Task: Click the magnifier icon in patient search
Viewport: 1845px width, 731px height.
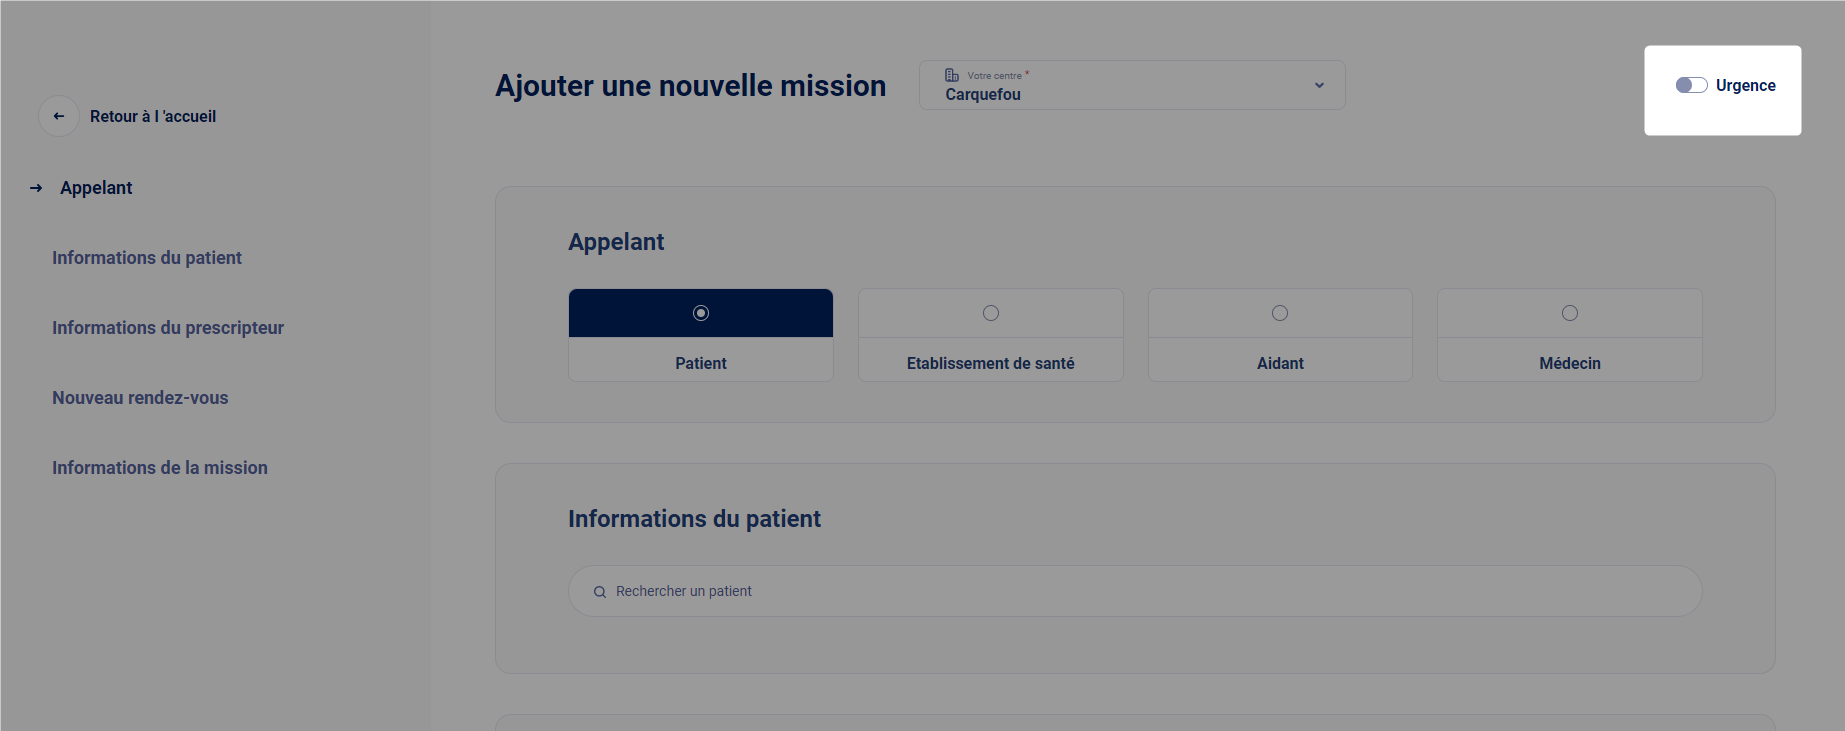Action: coord(600,592)
